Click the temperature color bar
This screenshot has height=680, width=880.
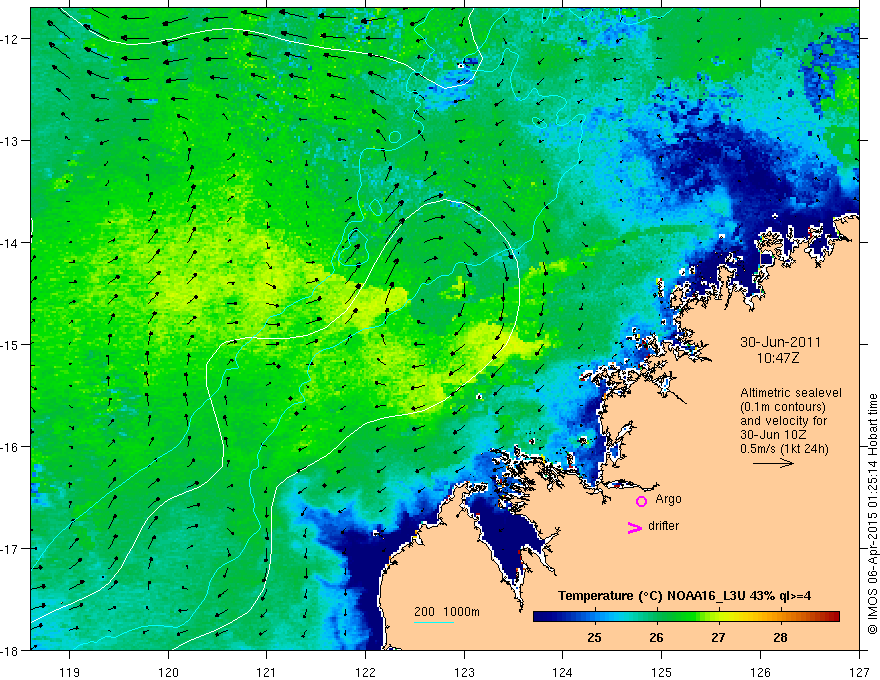(686, 617)
